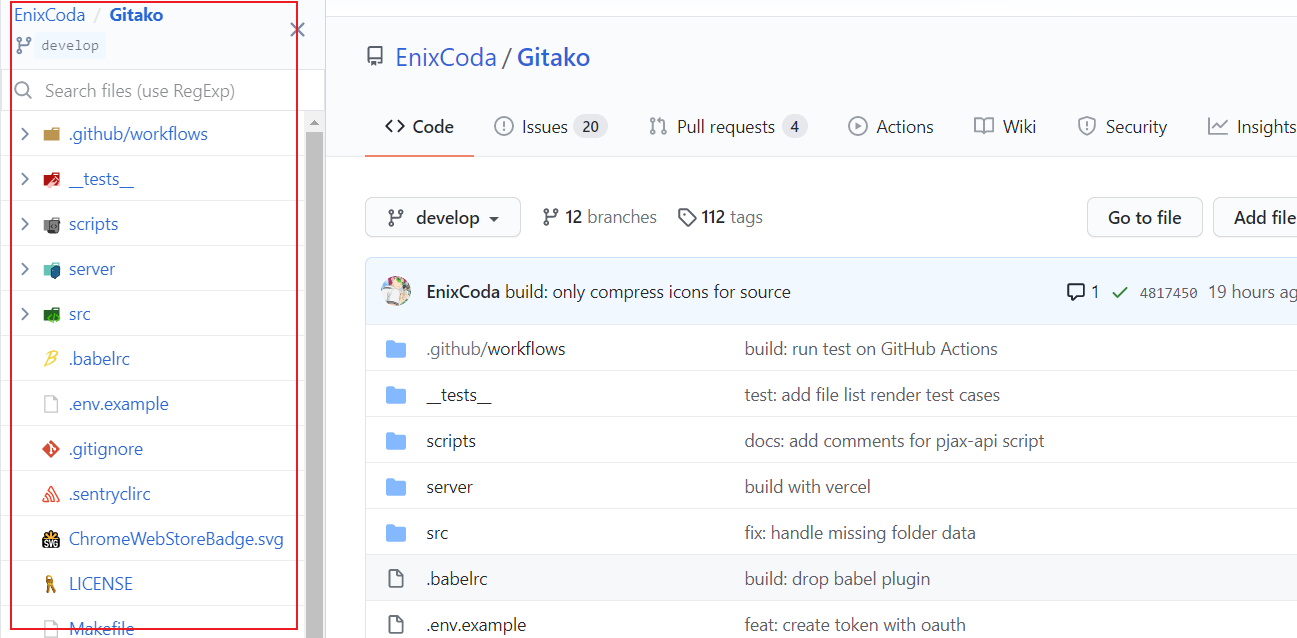Open the develop branch dropdown button

click(443, 217)
